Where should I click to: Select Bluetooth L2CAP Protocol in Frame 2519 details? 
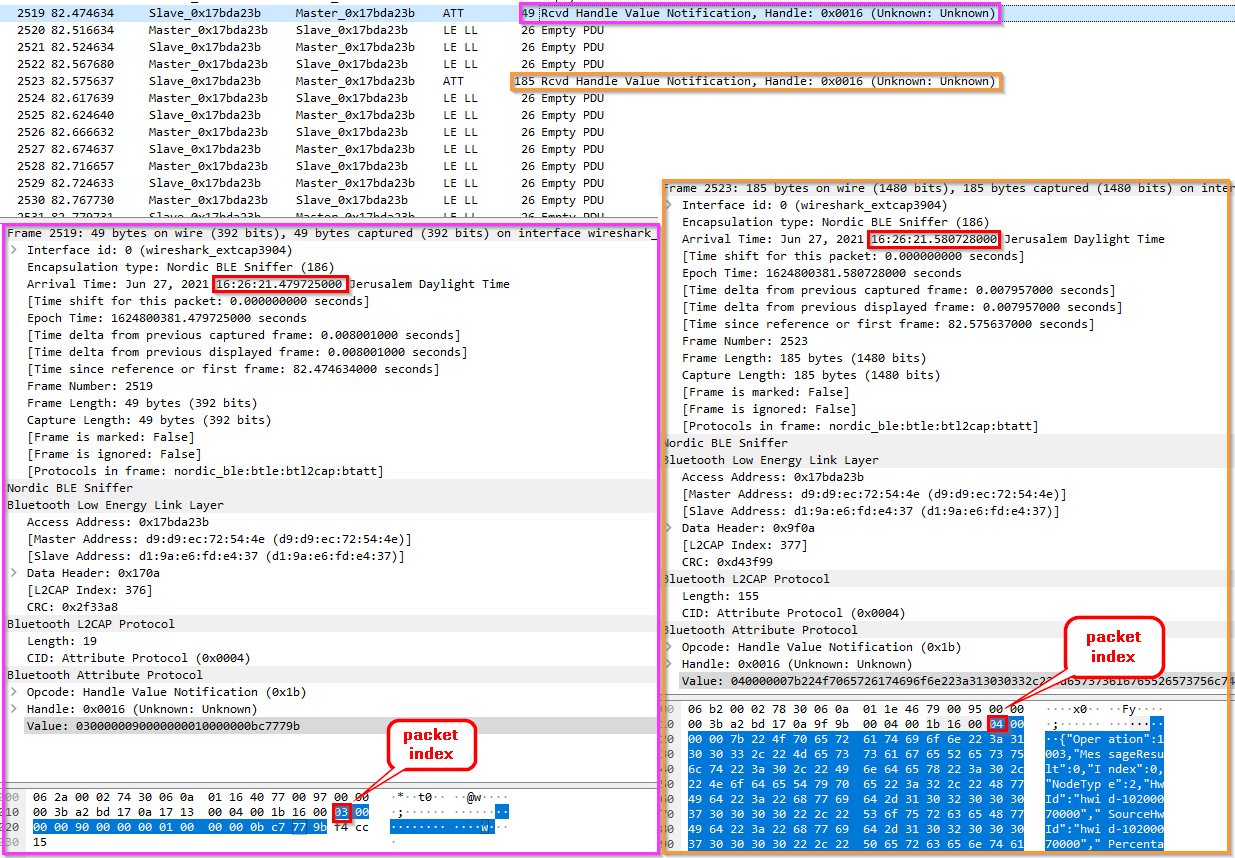330,624
